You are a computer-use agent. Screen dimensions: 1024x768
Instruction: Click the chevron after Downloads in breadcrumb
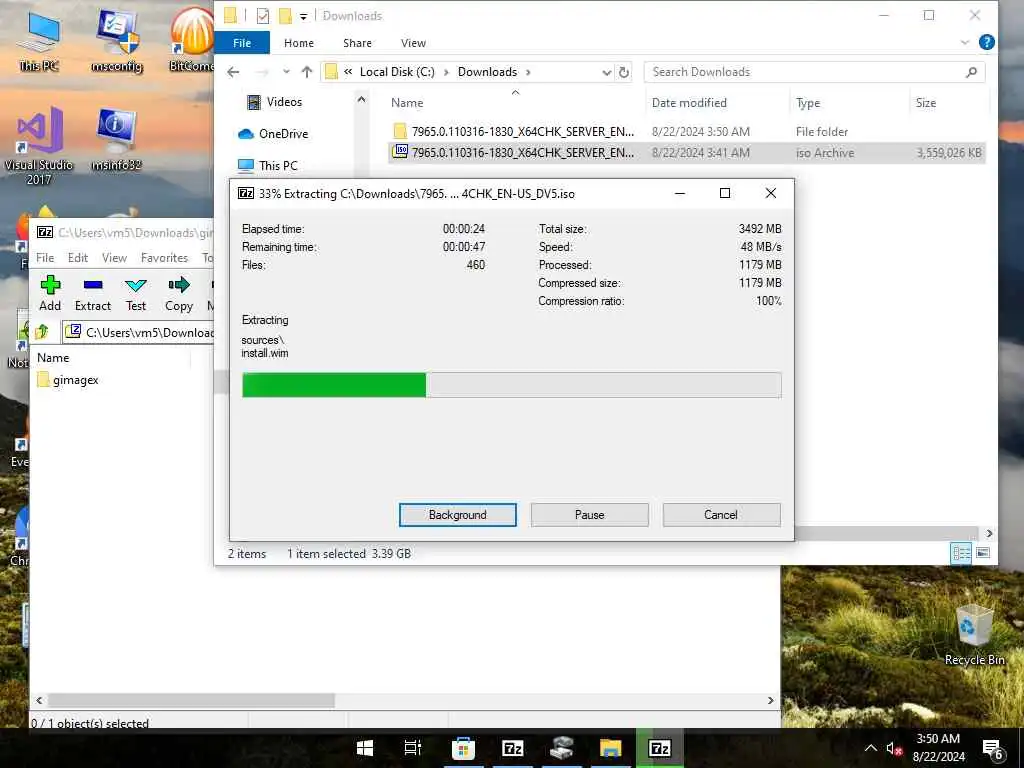coord(528,72)
